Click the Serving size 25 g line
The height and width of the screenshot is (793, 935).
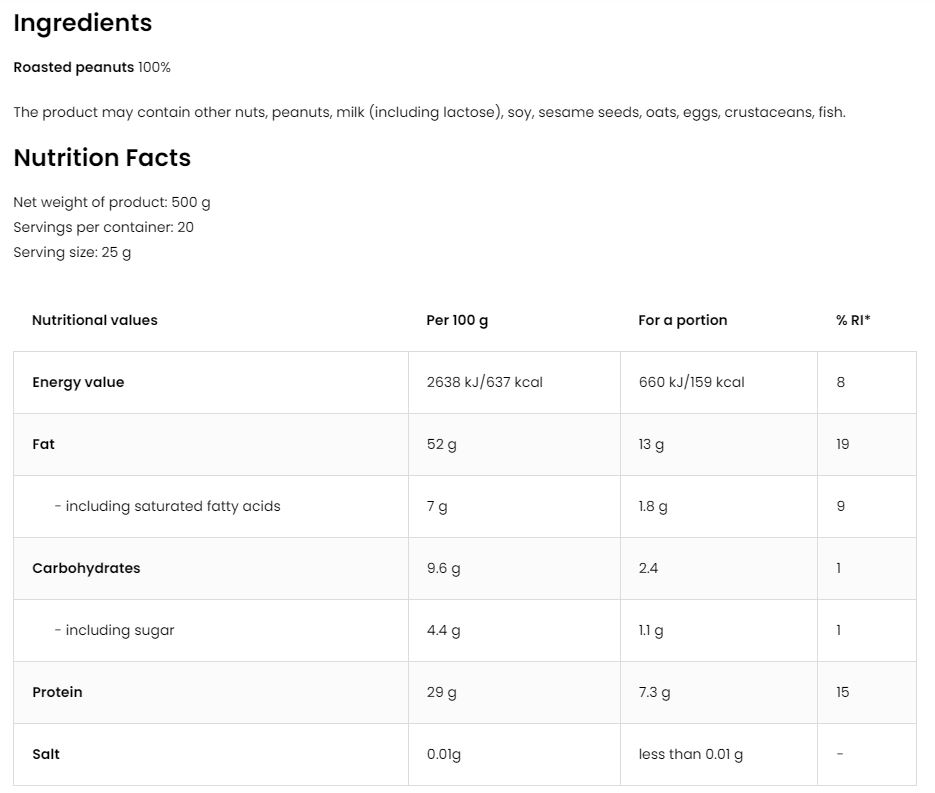tap(72, 252)
